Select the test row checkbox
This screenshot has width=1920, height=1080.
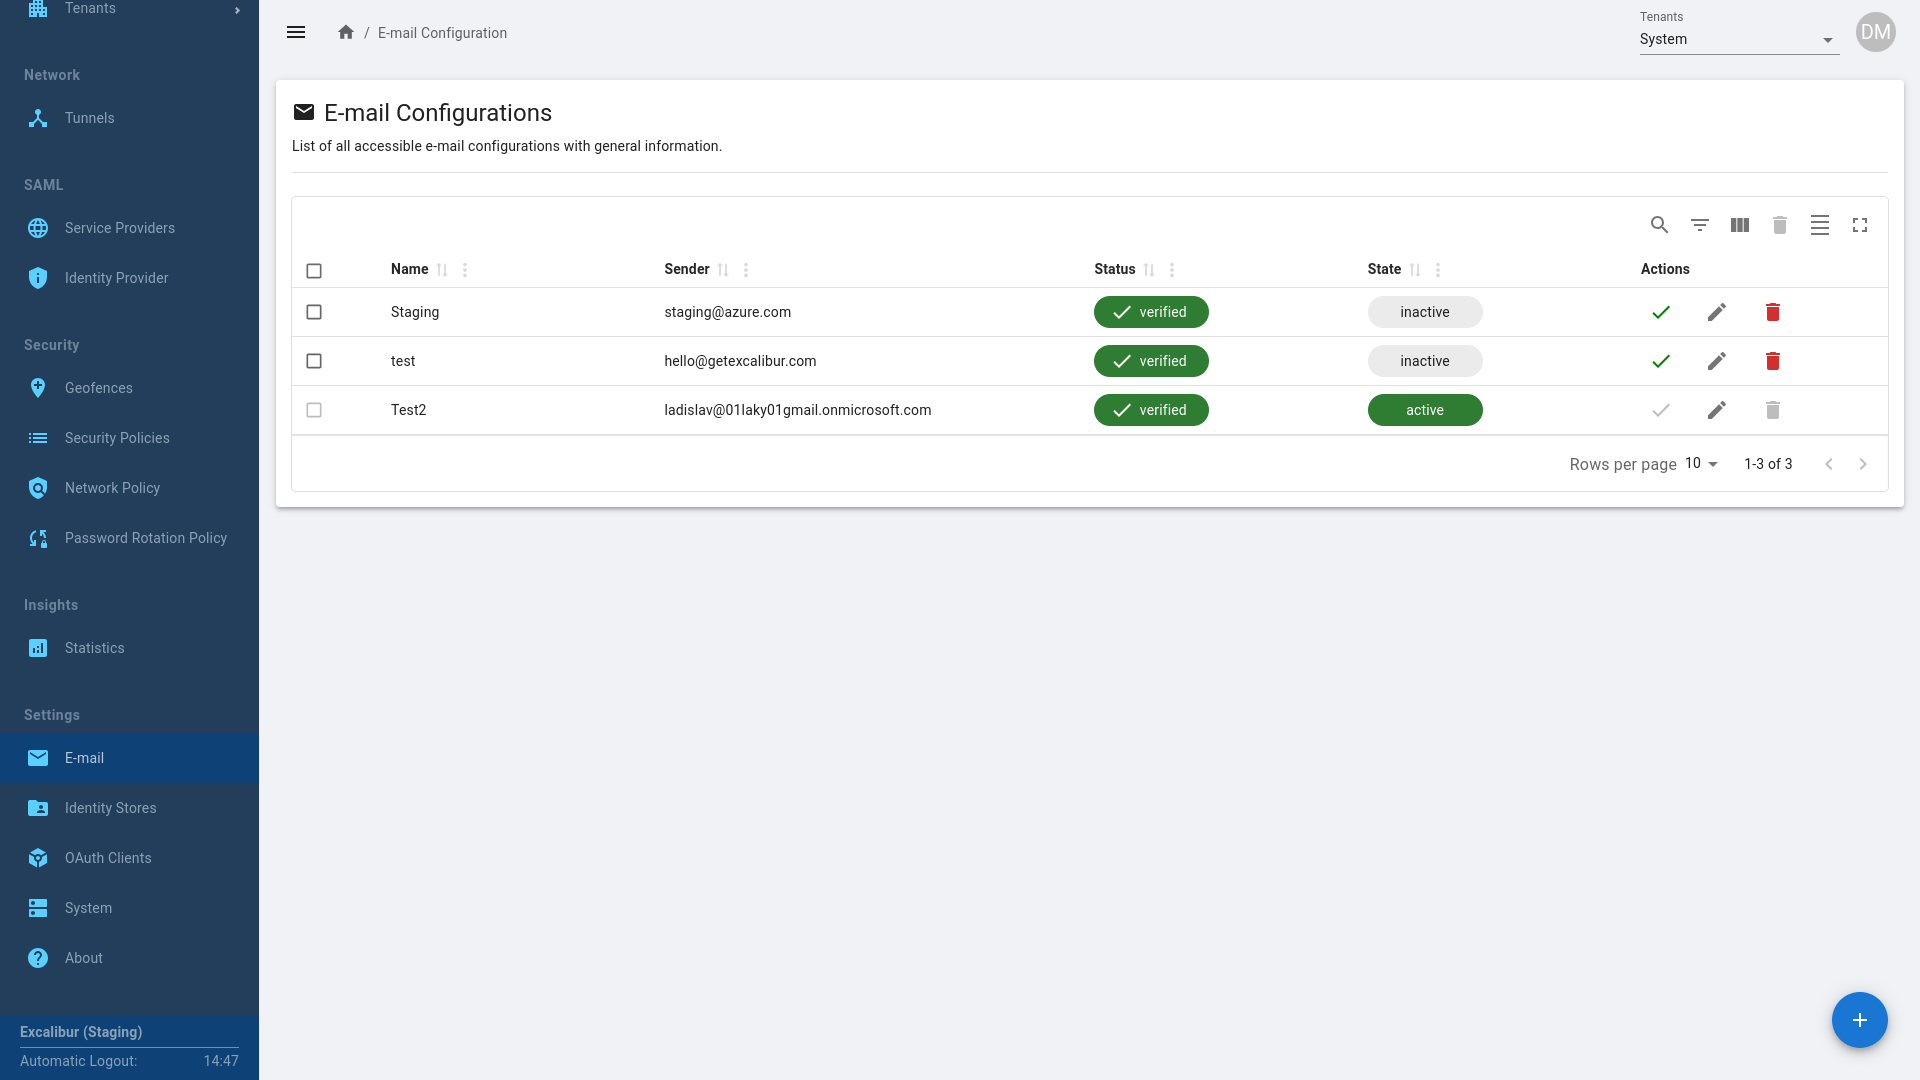point(314,361)
